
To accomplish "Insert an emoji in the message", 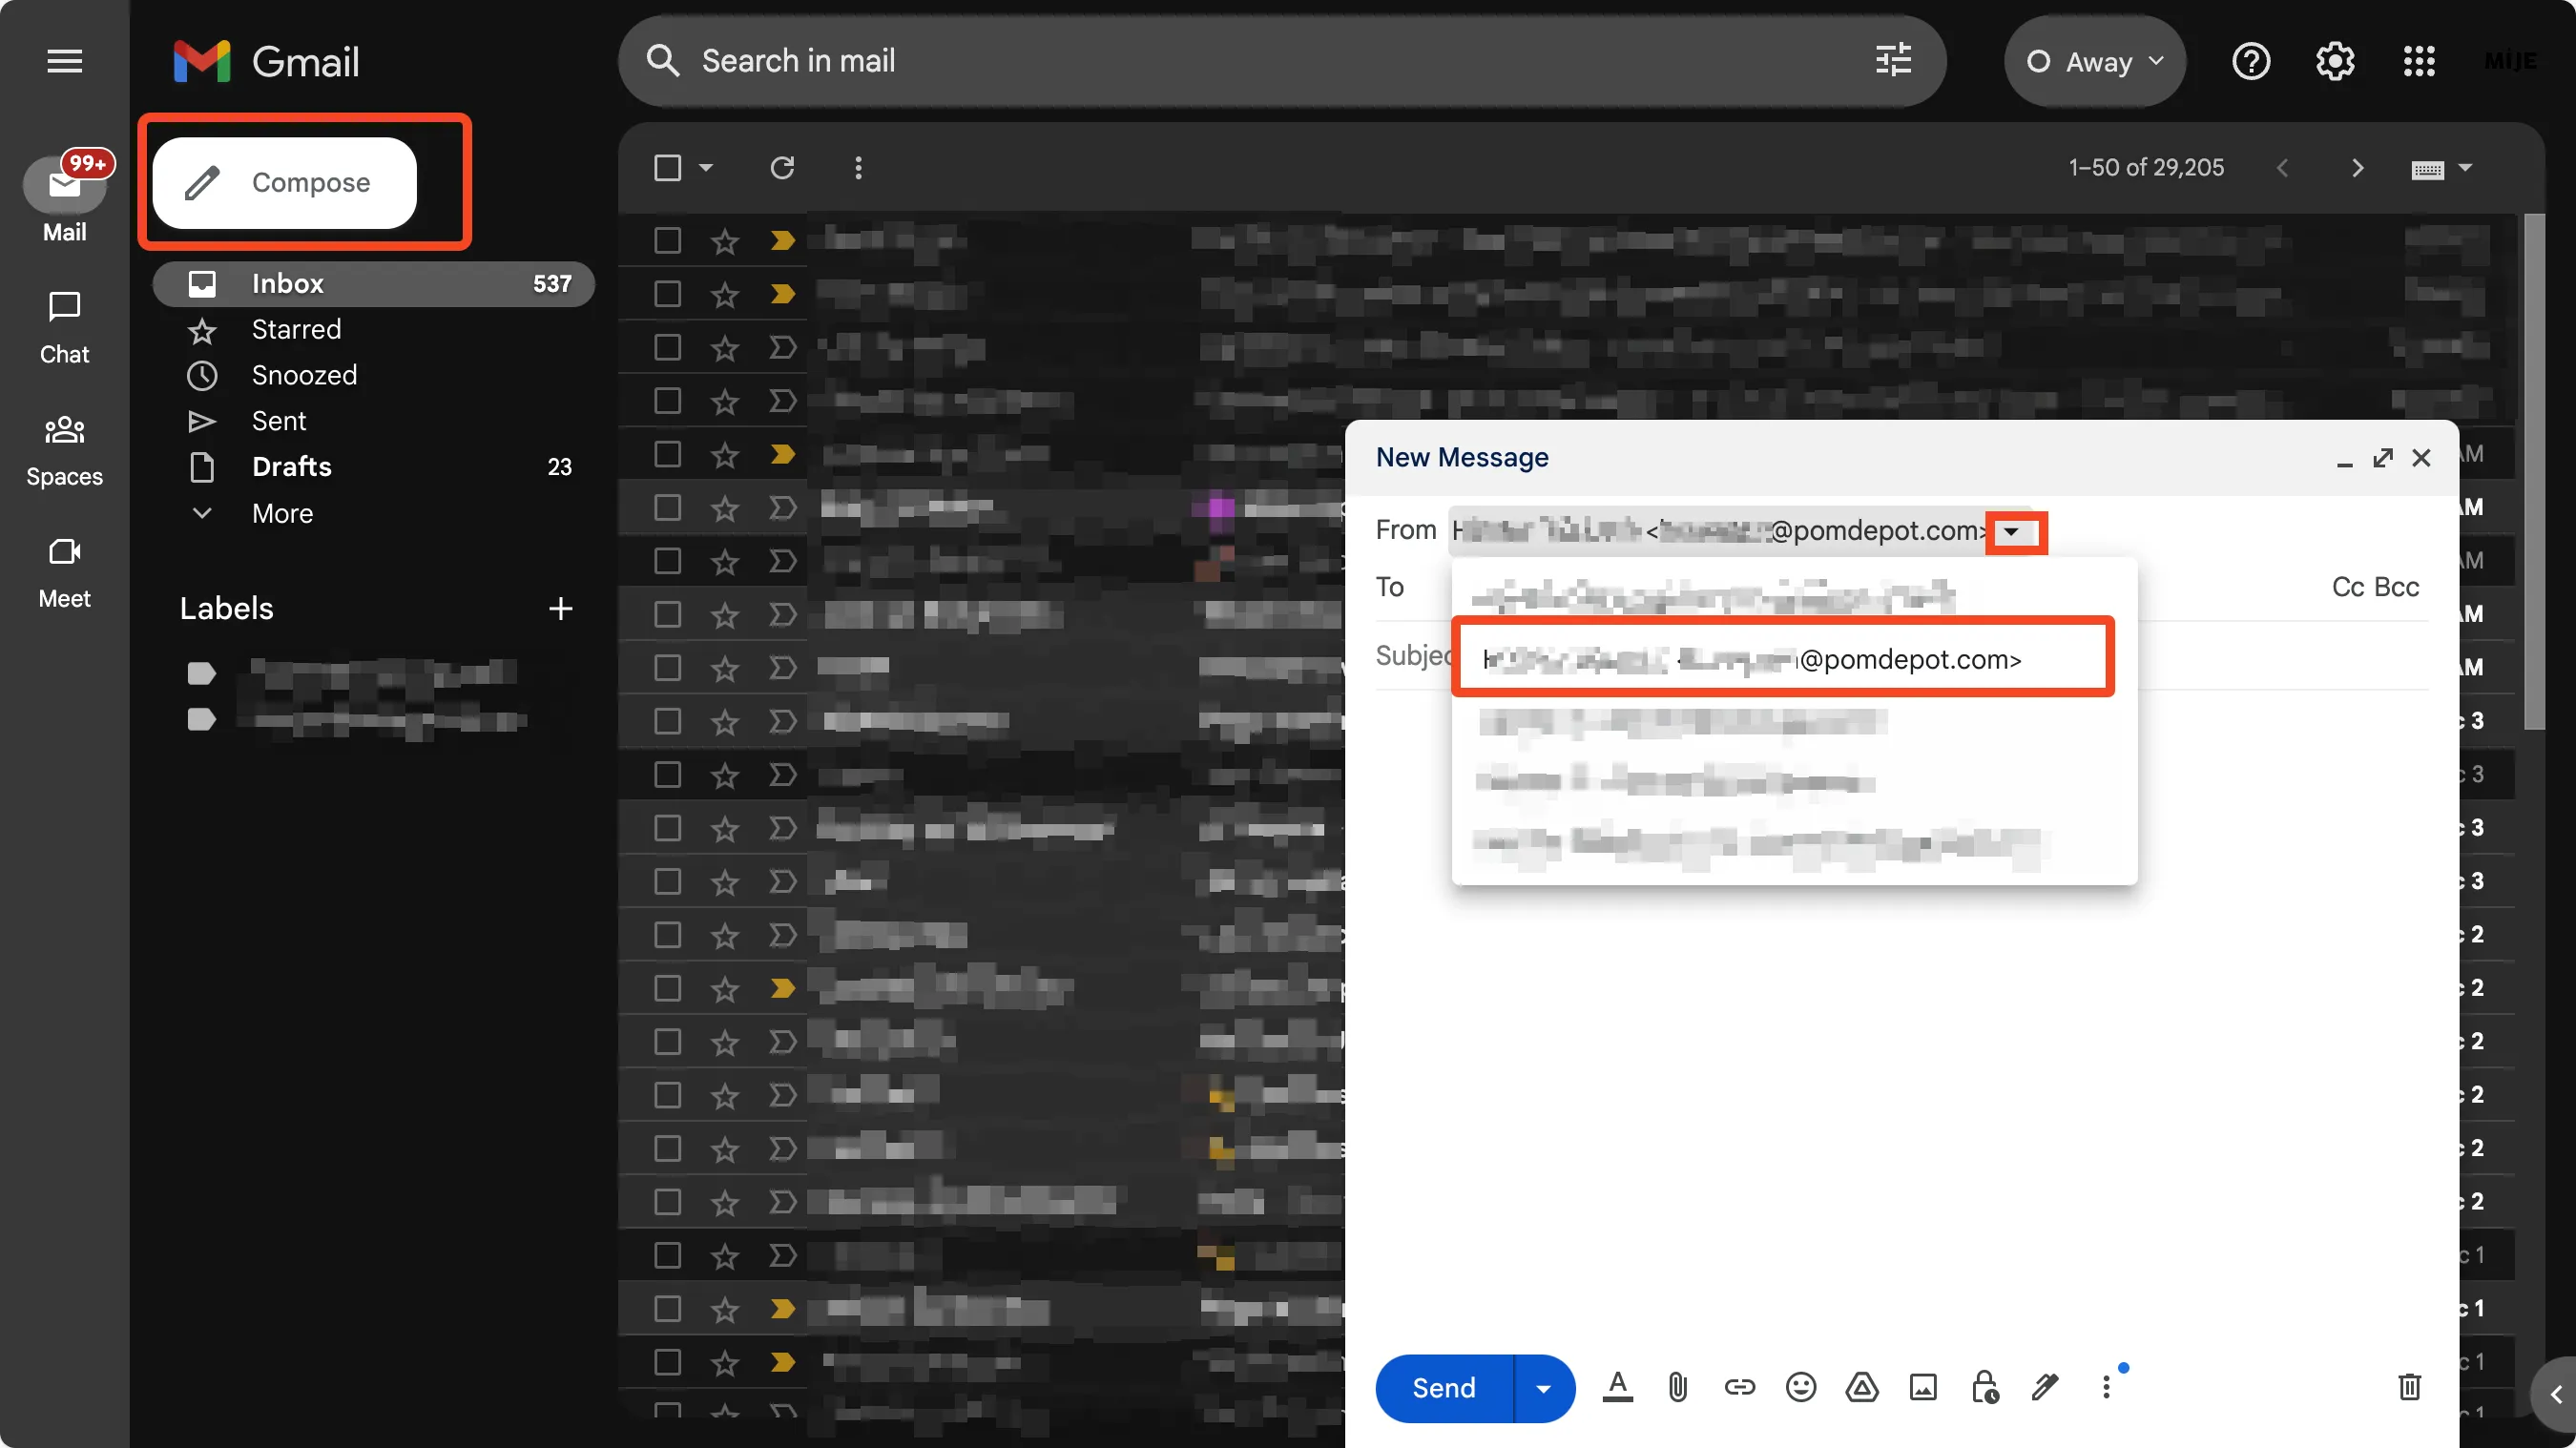I will (x=1800, y=1387).
